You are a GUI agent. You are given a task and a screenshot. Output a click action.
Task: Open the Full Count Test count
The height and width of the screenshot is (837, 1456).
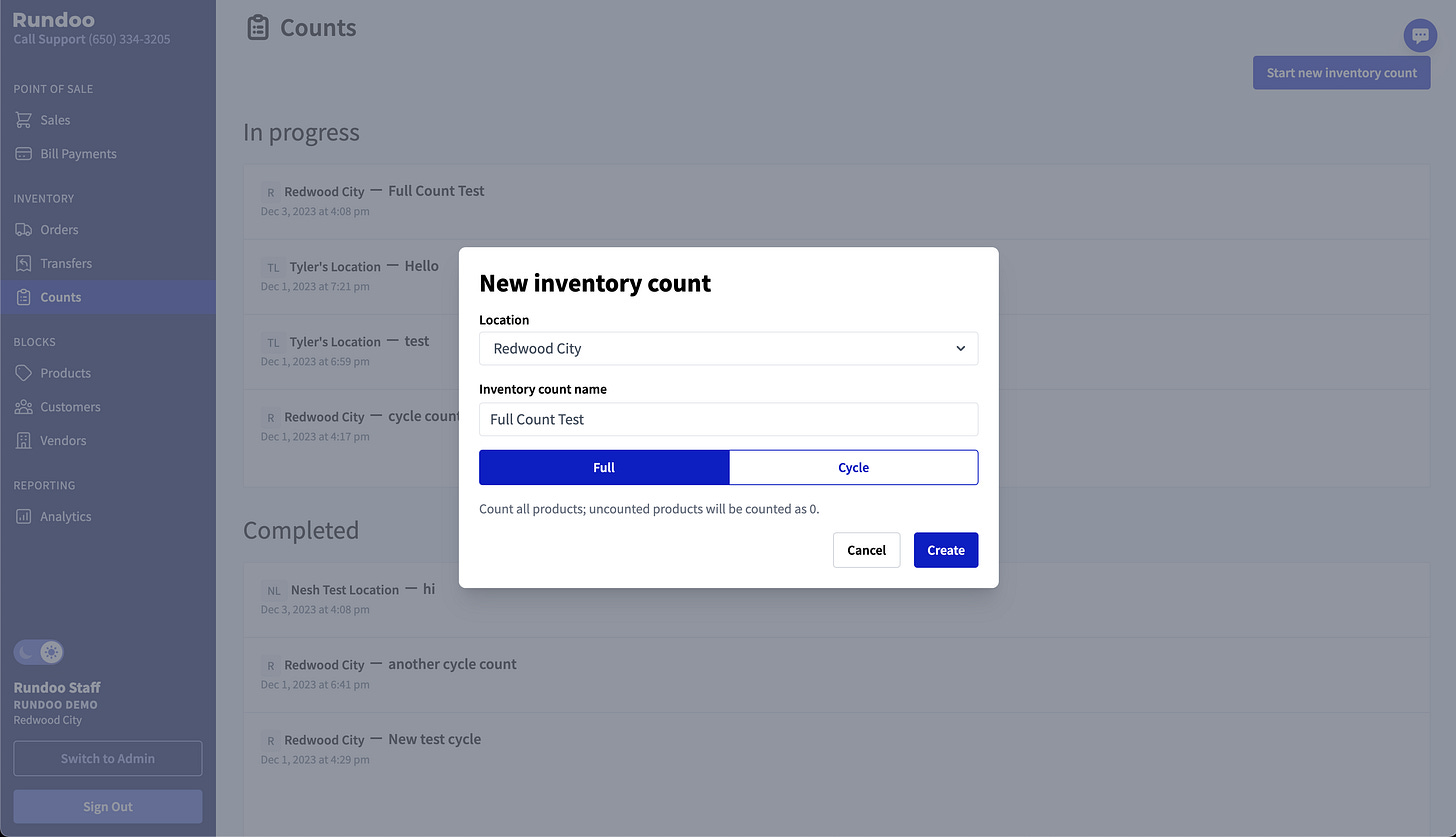pos(836,201)
